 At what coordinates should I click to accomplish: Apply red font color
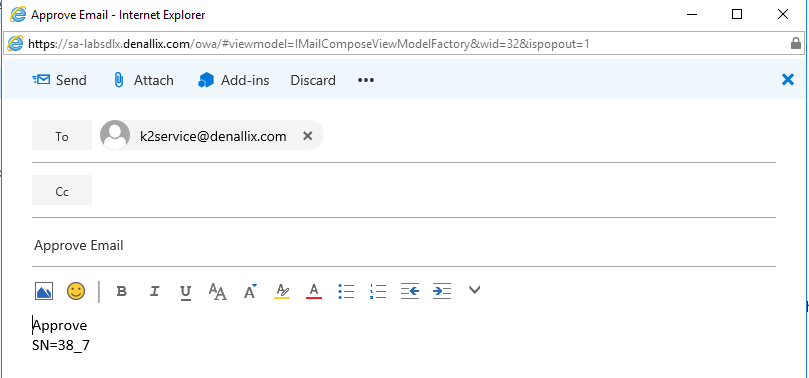click(314, 291)
